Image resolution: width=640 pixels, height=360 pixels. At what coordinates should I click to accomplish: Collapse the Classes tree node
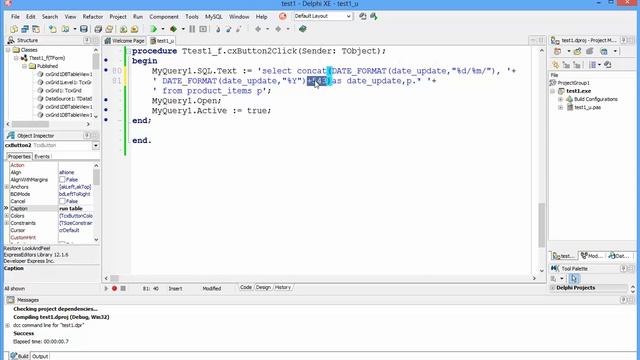click(8, 50)
